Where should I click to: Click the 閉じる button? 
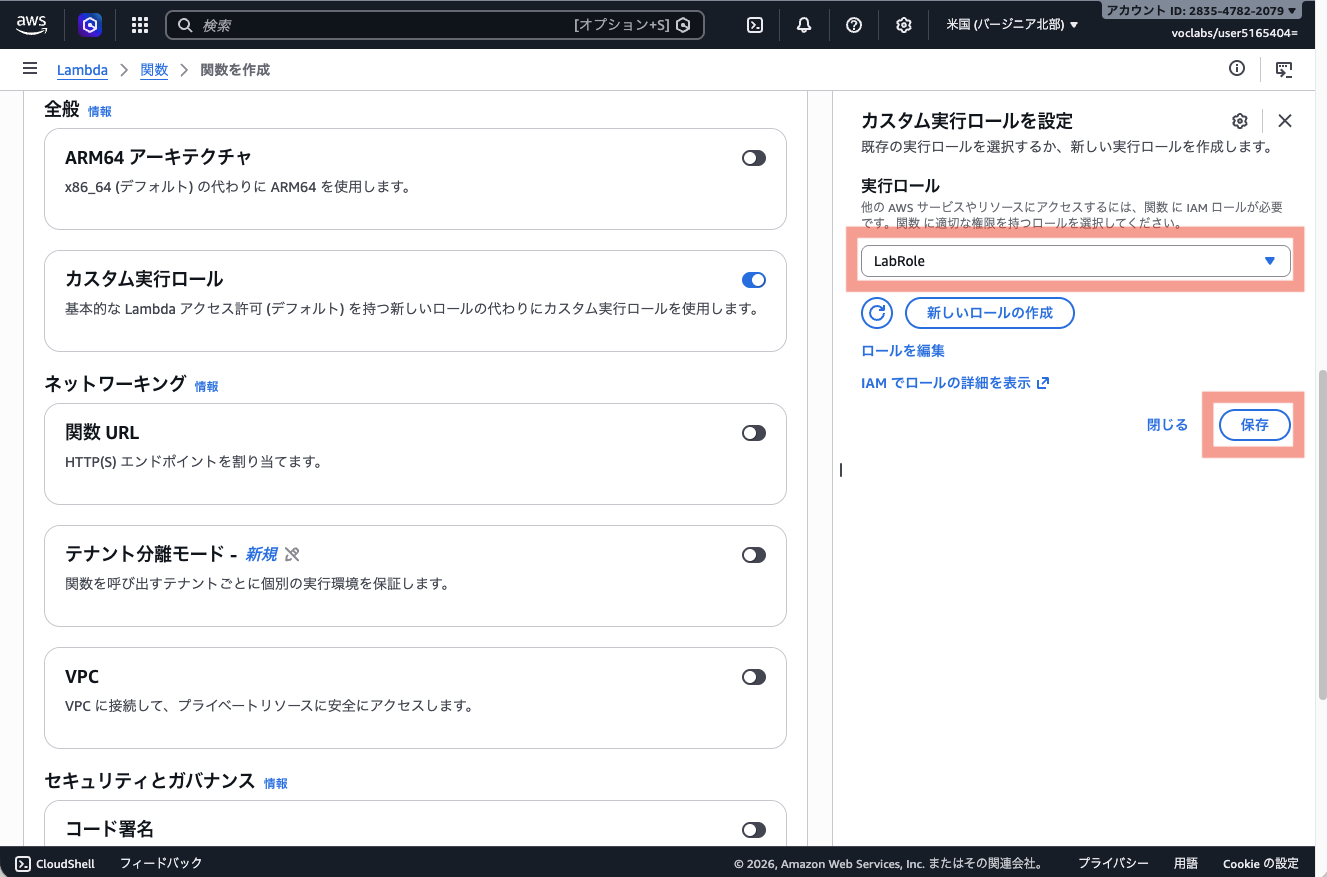click(1168, 425)
